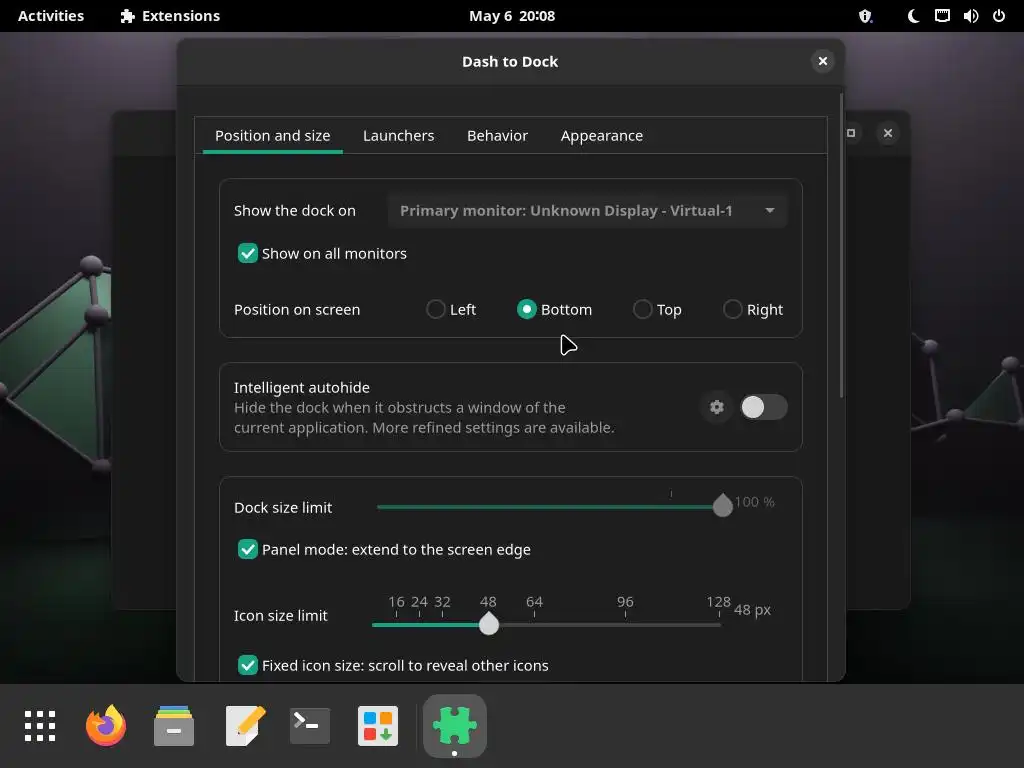This screenshot has width=1024, height=768.
Task: Open the Extensions app menu in top bar
Action: pos(170,16)
